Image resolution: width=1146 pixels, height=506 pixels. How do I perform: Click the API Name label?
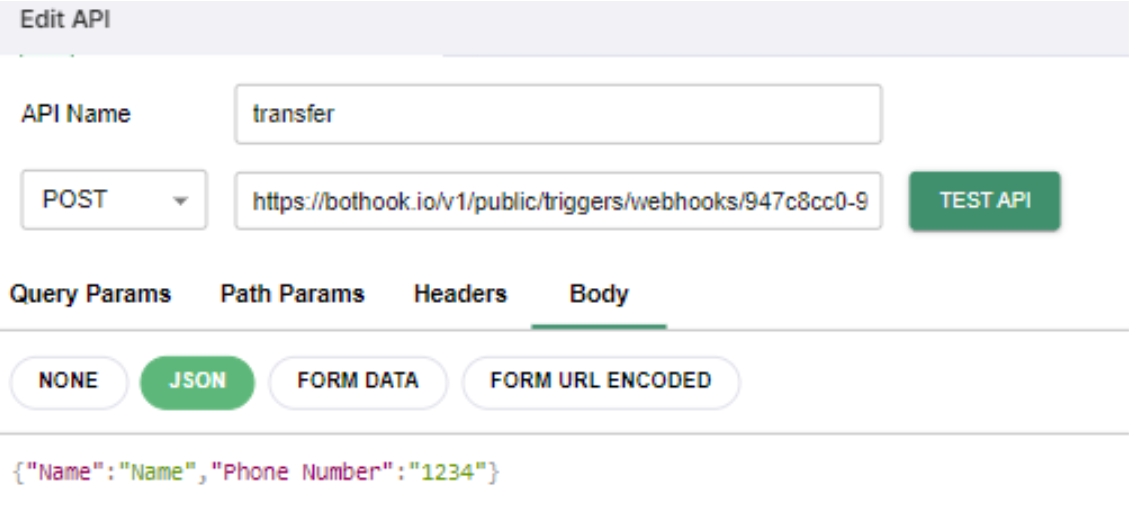(76, 114)
